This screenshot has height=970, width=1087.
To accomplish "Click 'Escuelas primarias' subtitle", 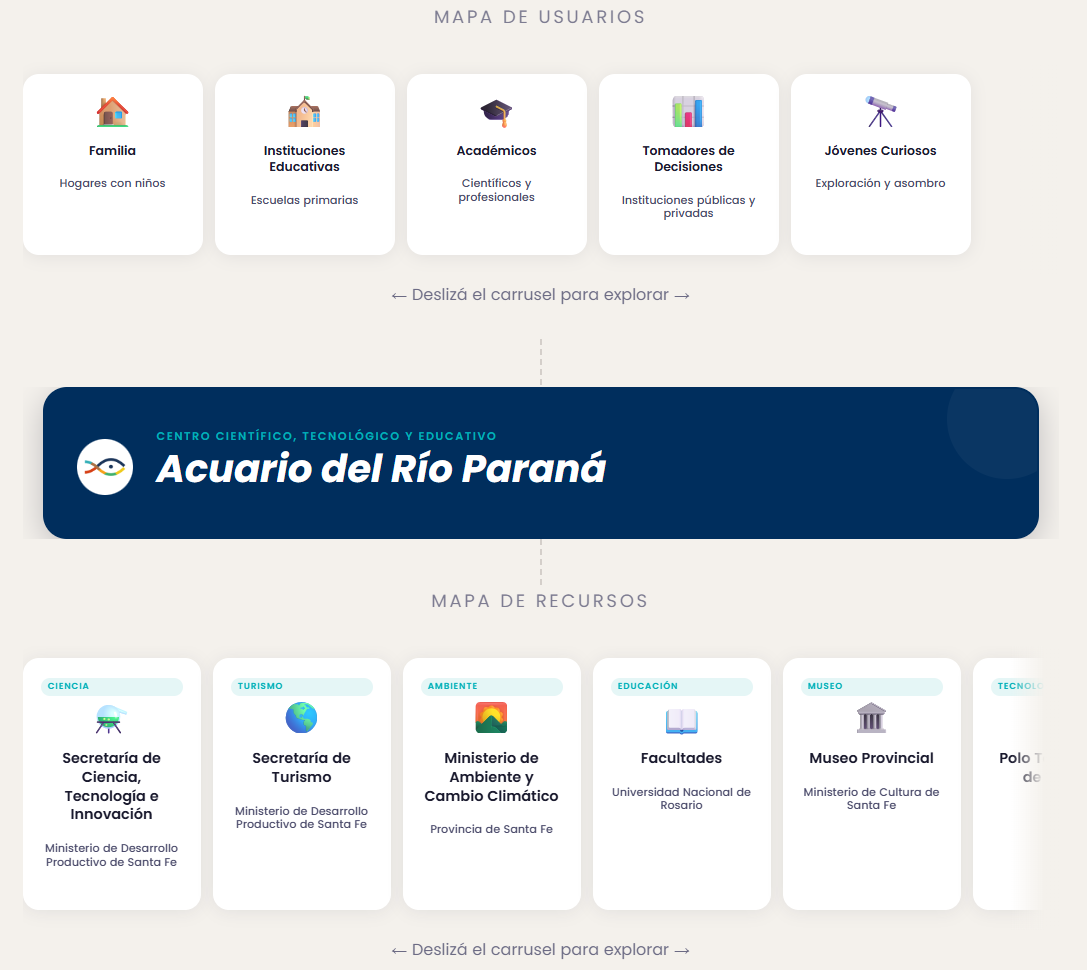I will [304, 200].
